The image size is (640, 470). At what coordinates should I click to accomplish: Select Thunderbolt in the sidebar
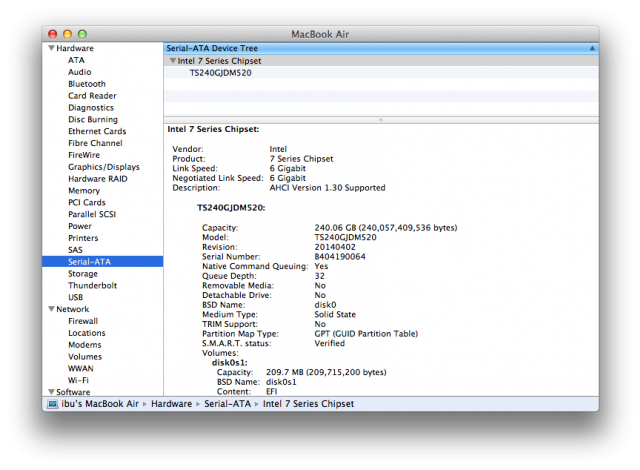click(x=93, y=286)
